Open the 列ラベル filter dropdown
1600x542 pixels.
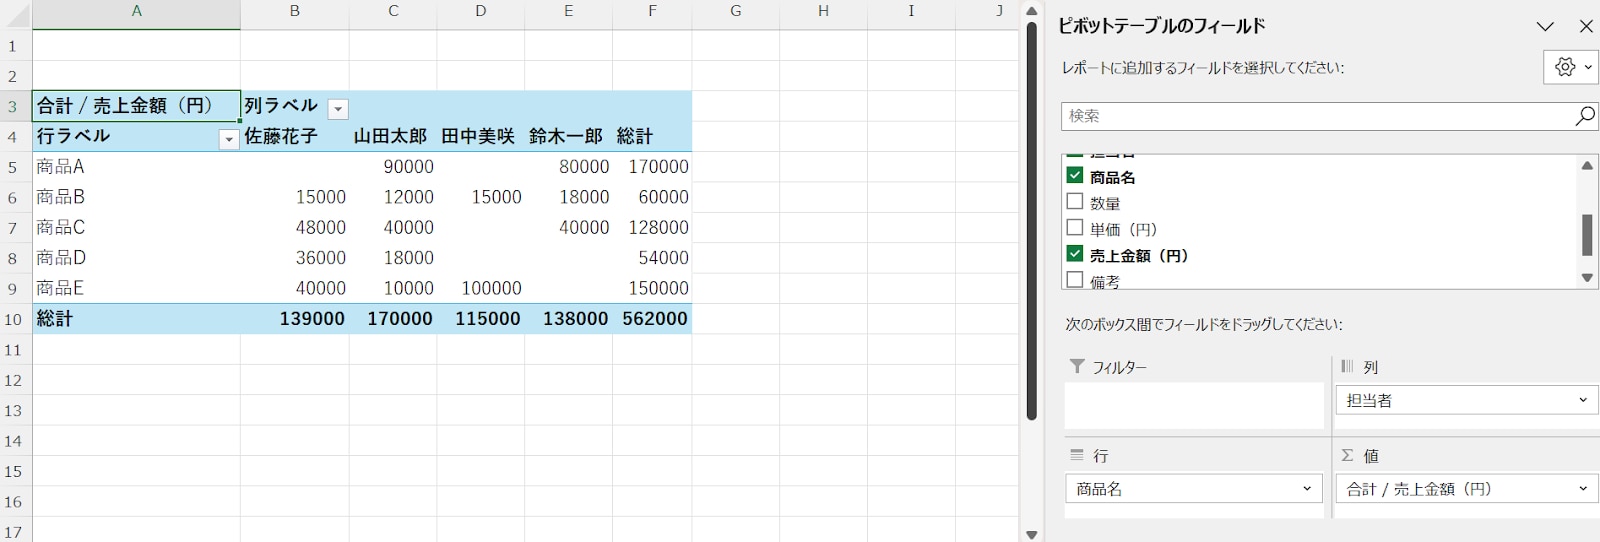[x=338, y=109]
